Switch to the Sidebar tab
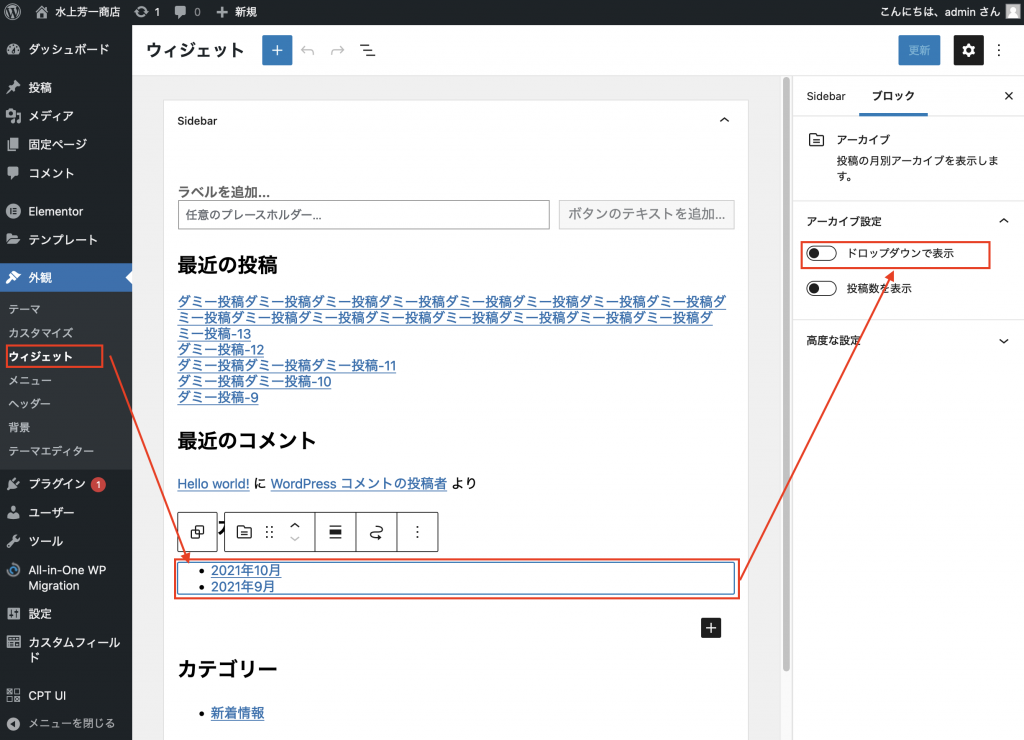Image resolution: width=1024 pixels, height=740 pixels. (826, 96)
